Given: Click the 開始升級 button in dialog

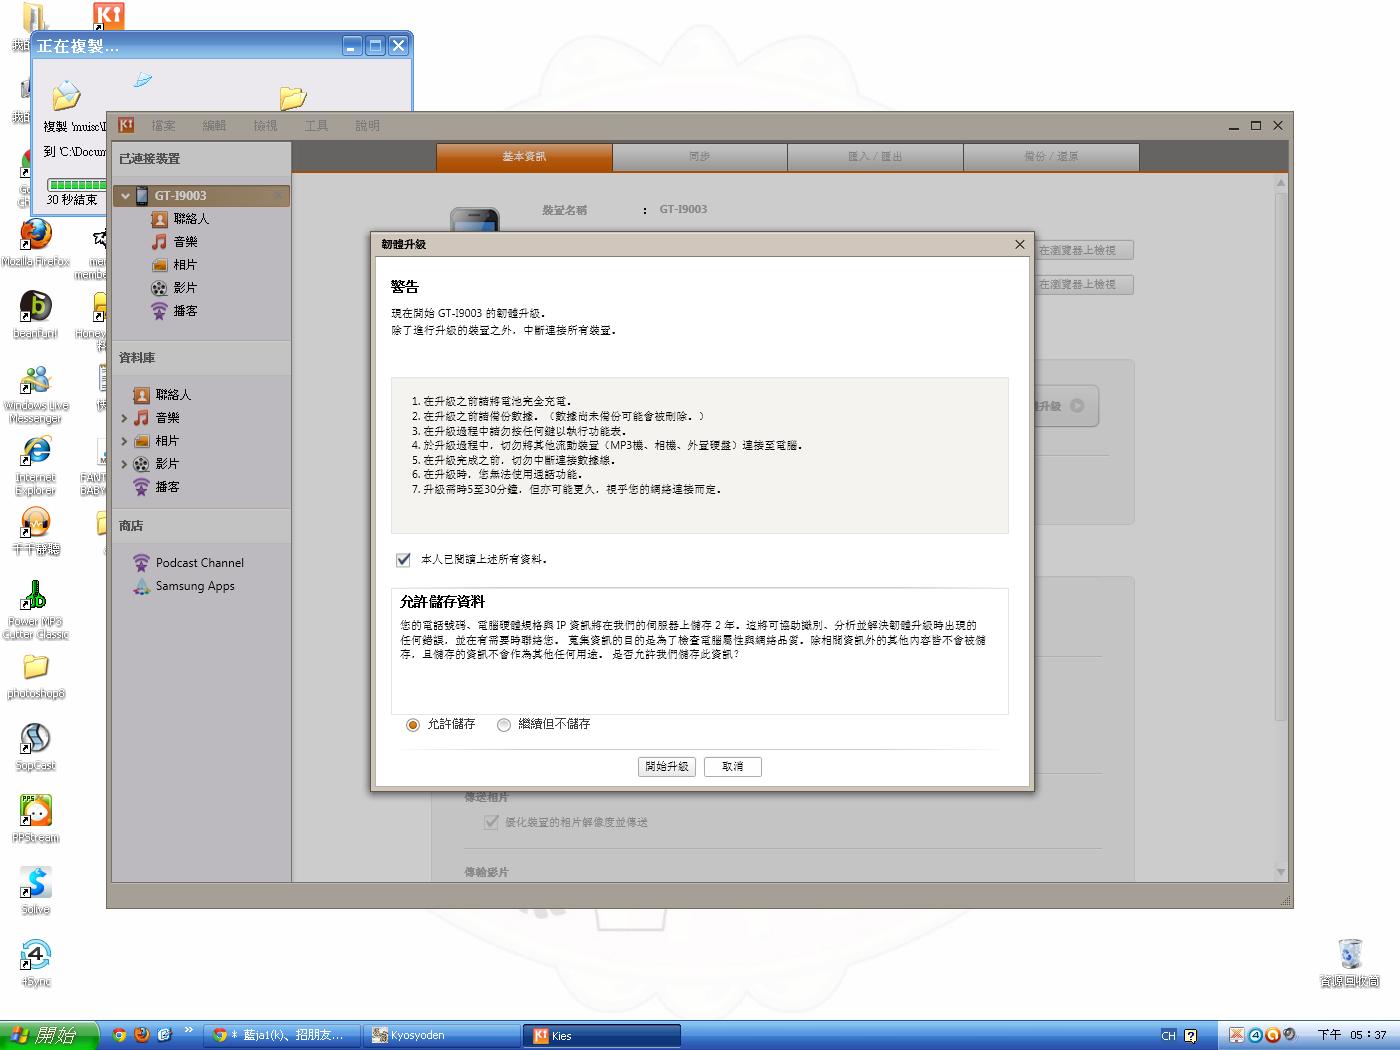Looking at the screenshot, I should pyautogui.click(x=667, y=766).
